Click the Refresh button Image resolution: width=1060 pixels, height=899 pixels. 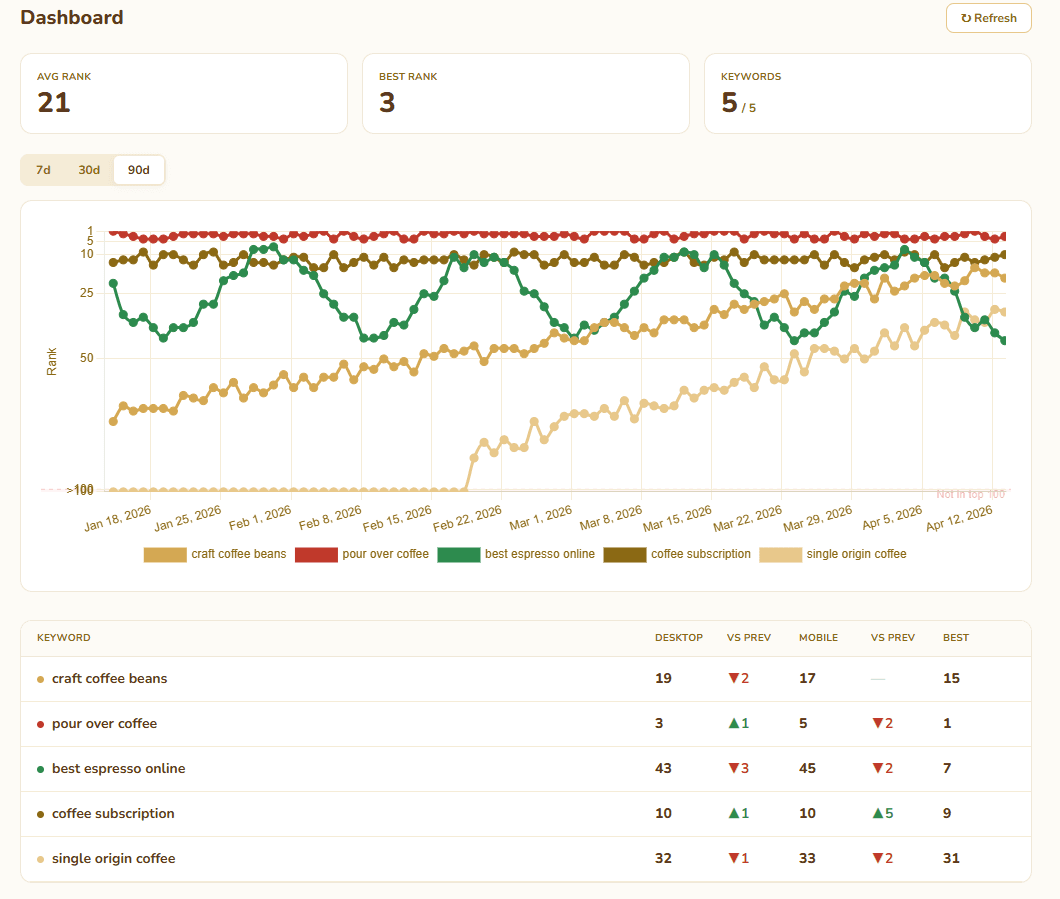[988, 18]
